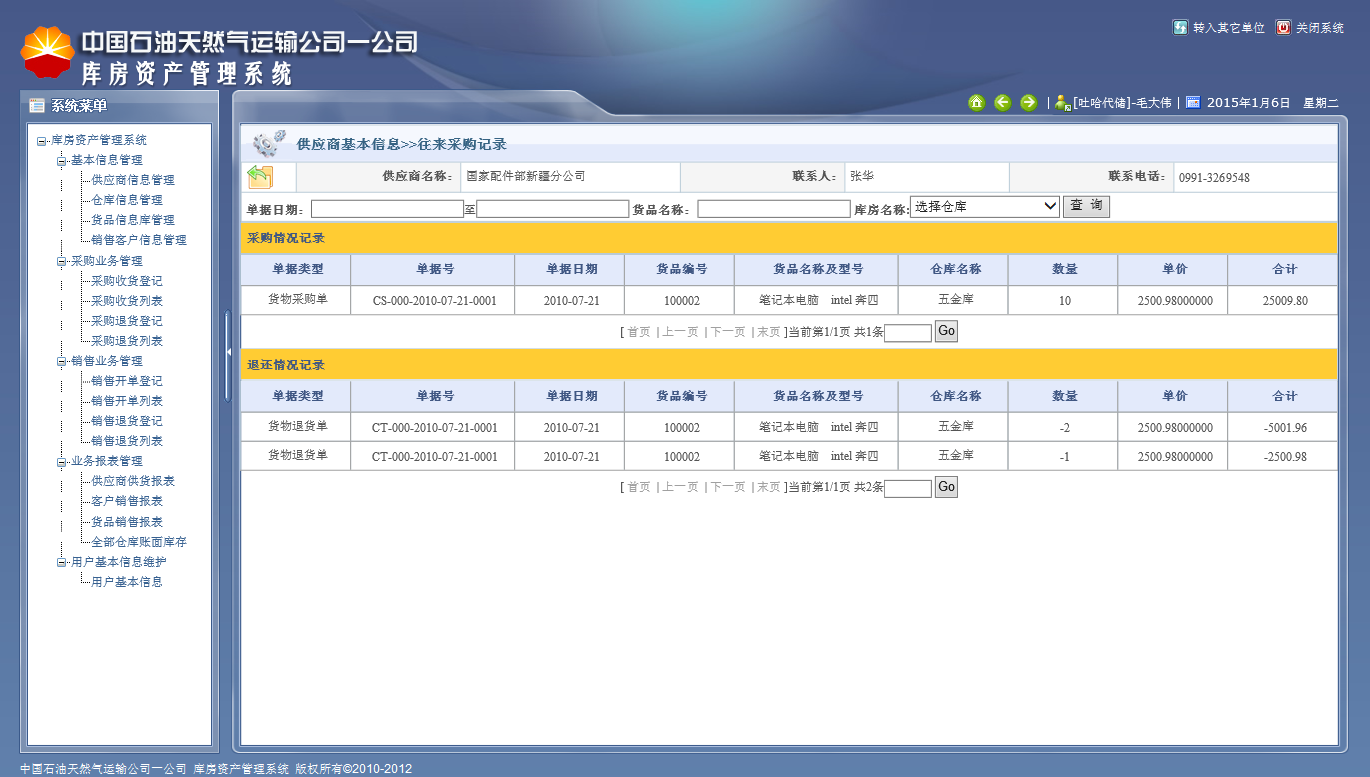The image size is (1370, 777).
Task: Focus page number box in return pager
Action: (908, 489)
